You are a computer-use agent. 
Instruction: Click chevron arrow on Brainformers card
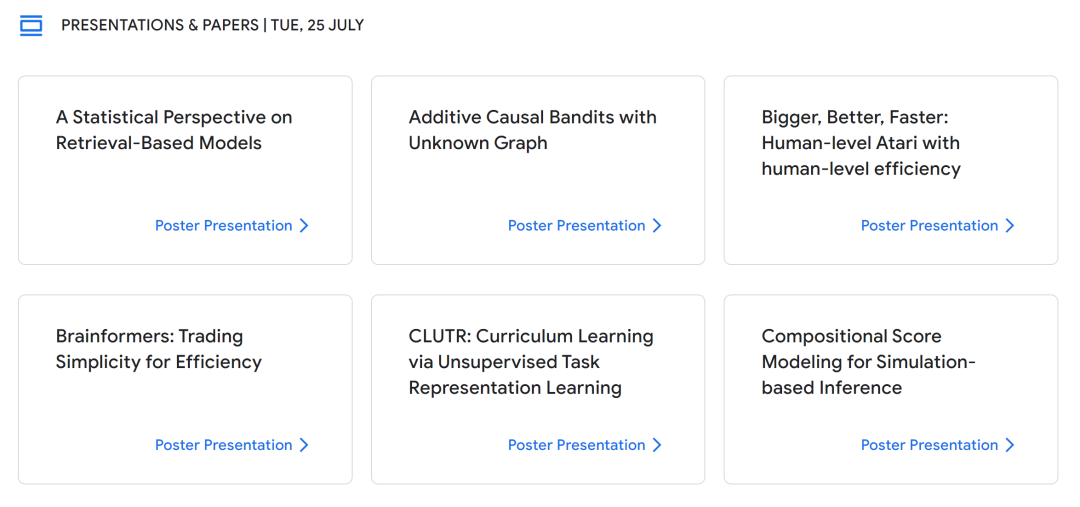(x=304, y=445)
